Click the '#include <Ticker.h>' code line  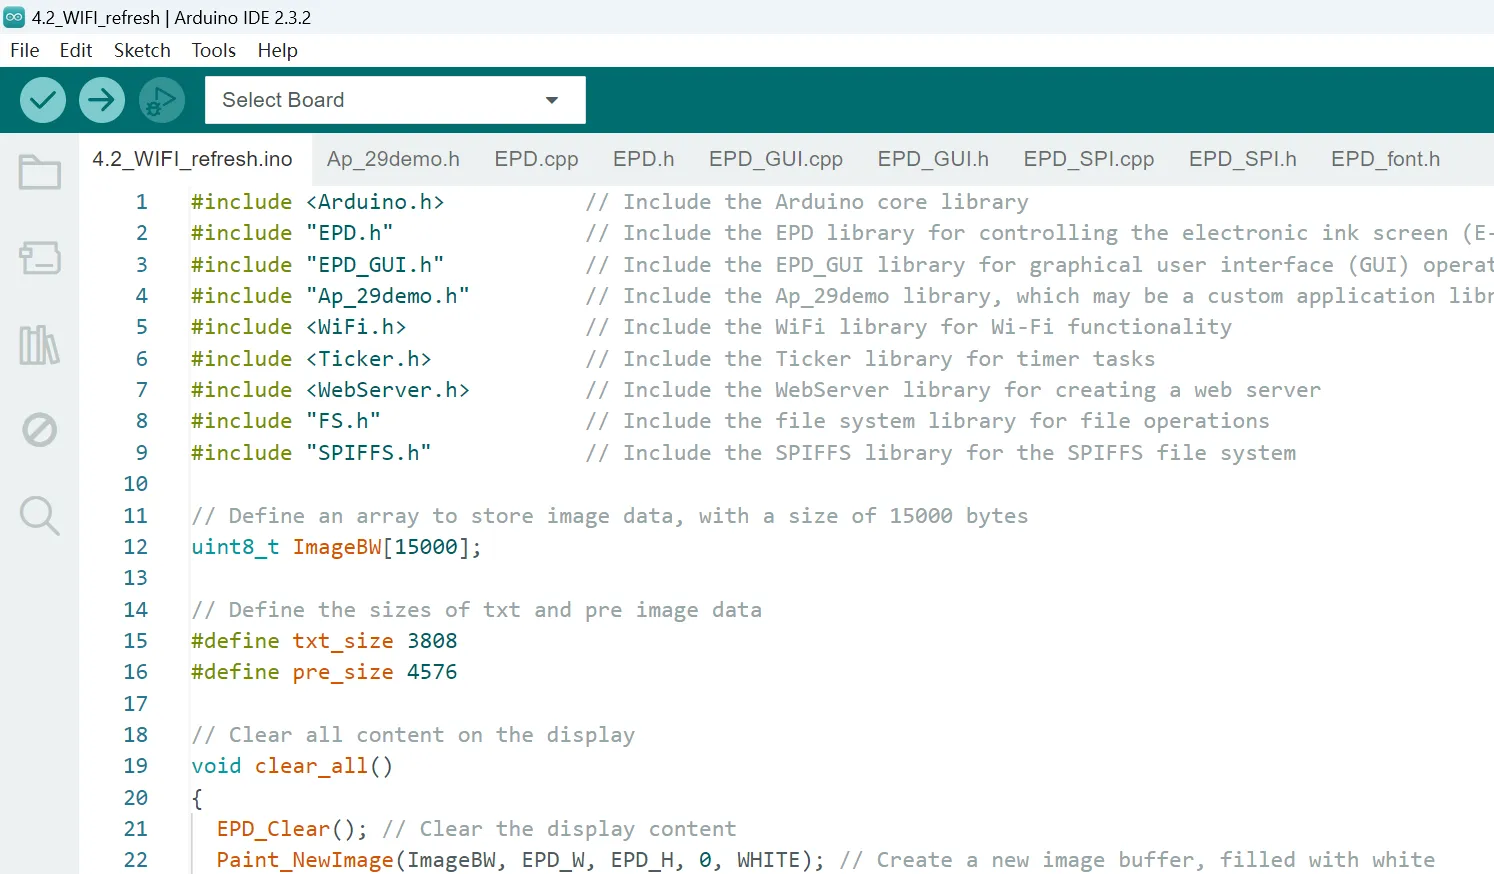coord(311,359)
